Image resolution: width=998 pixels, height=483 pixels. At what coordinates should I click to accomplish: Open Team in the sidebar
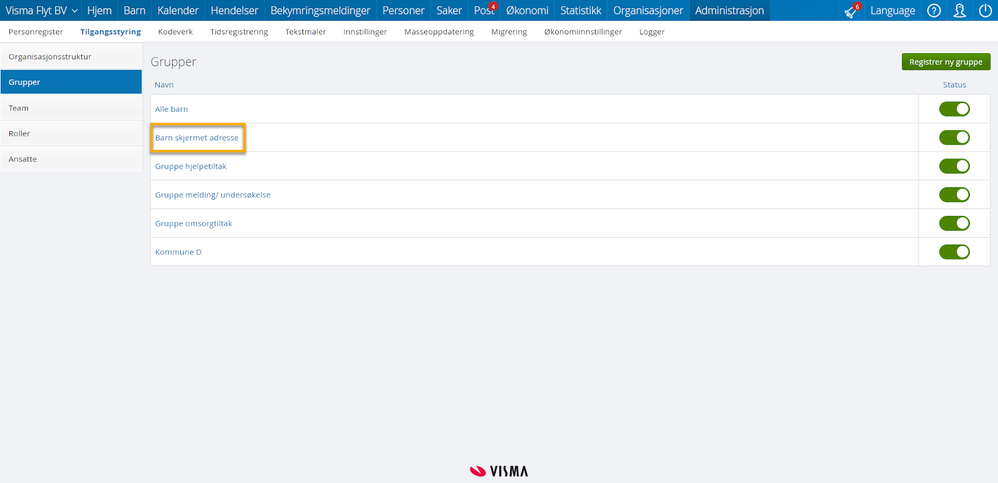pos(71,108)
